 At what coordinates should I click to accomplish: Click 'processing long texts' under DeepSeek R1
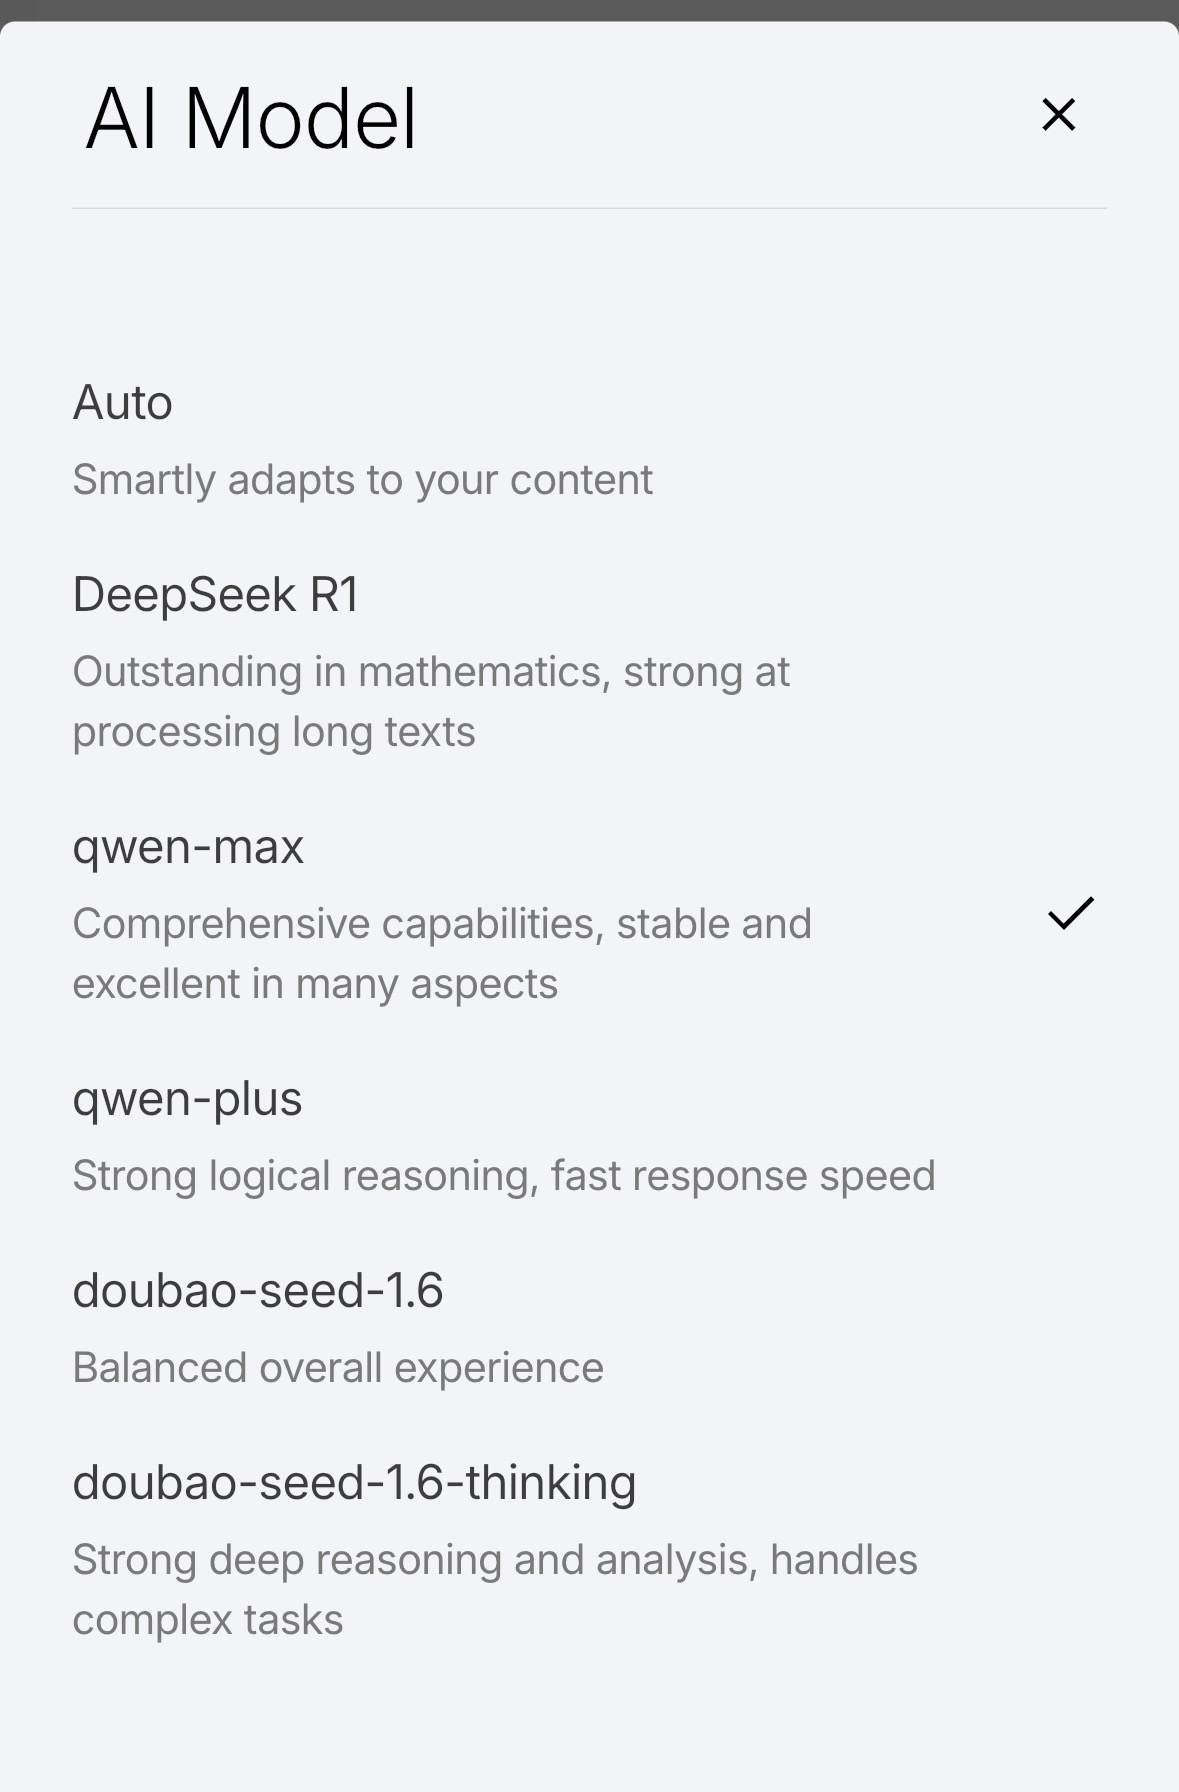click(x=274, y=732)
